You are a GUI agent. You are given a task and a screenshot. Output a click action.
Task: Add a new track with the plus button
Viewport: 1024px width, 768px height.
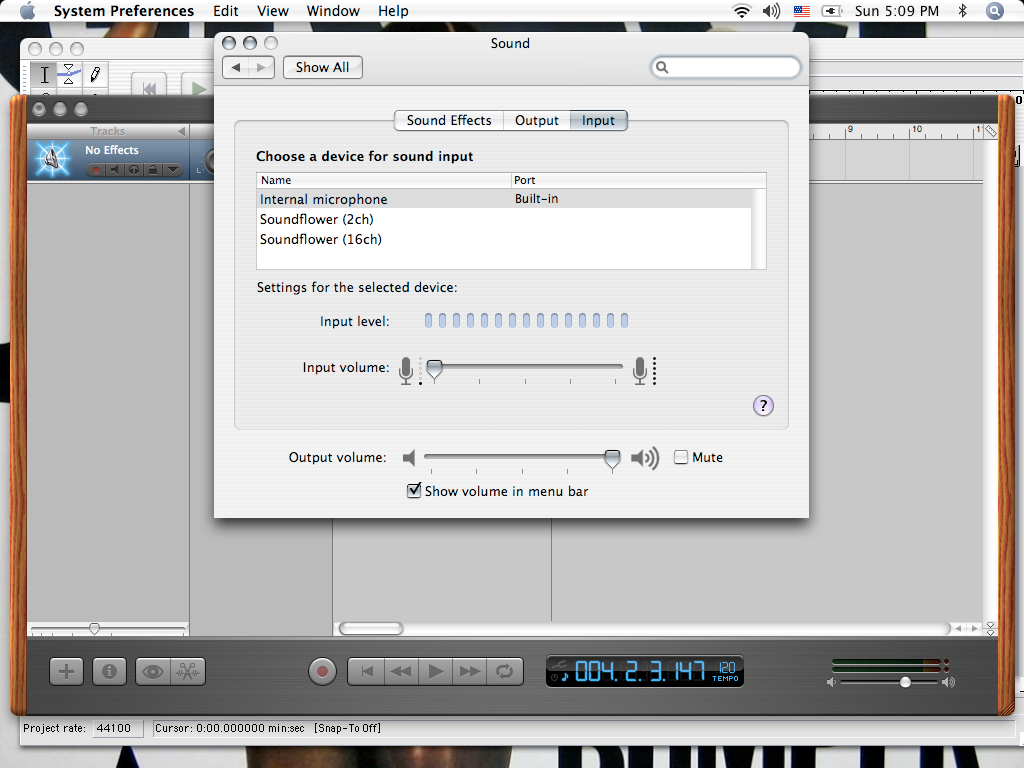(67, 671)
